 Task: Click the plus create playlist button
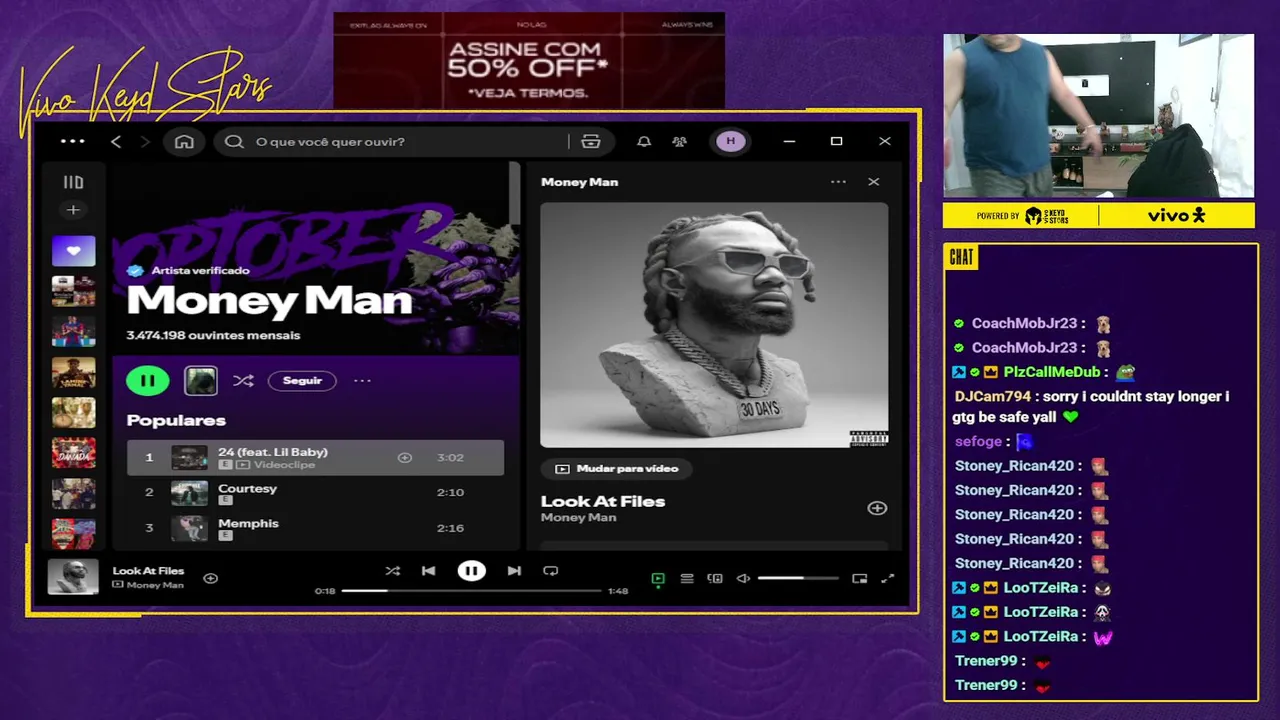(72, 210)
